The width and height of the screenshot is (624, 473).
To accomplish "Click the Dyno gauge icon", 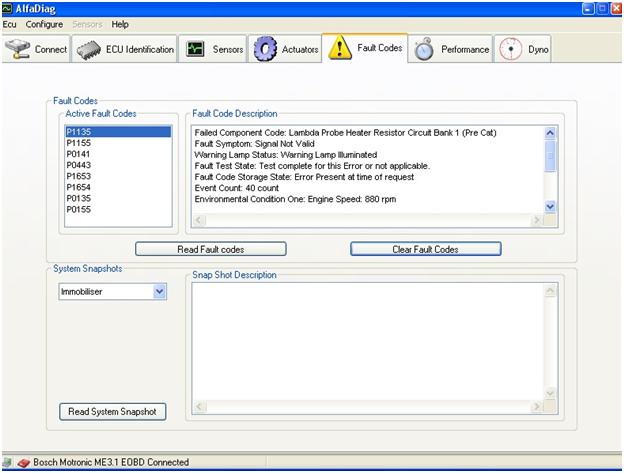I will pos(510,49).
